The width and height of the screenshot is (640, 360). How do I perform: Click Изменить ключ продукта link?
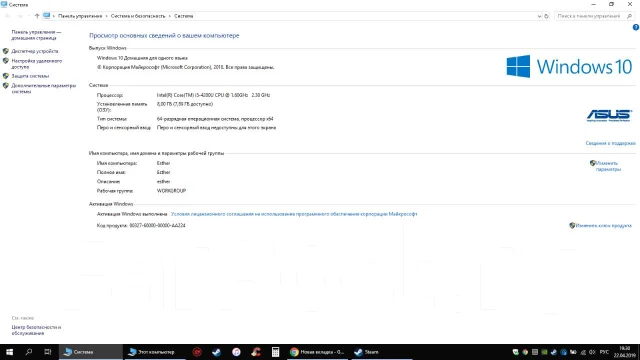pyautogui.click(x=603, y=225)
